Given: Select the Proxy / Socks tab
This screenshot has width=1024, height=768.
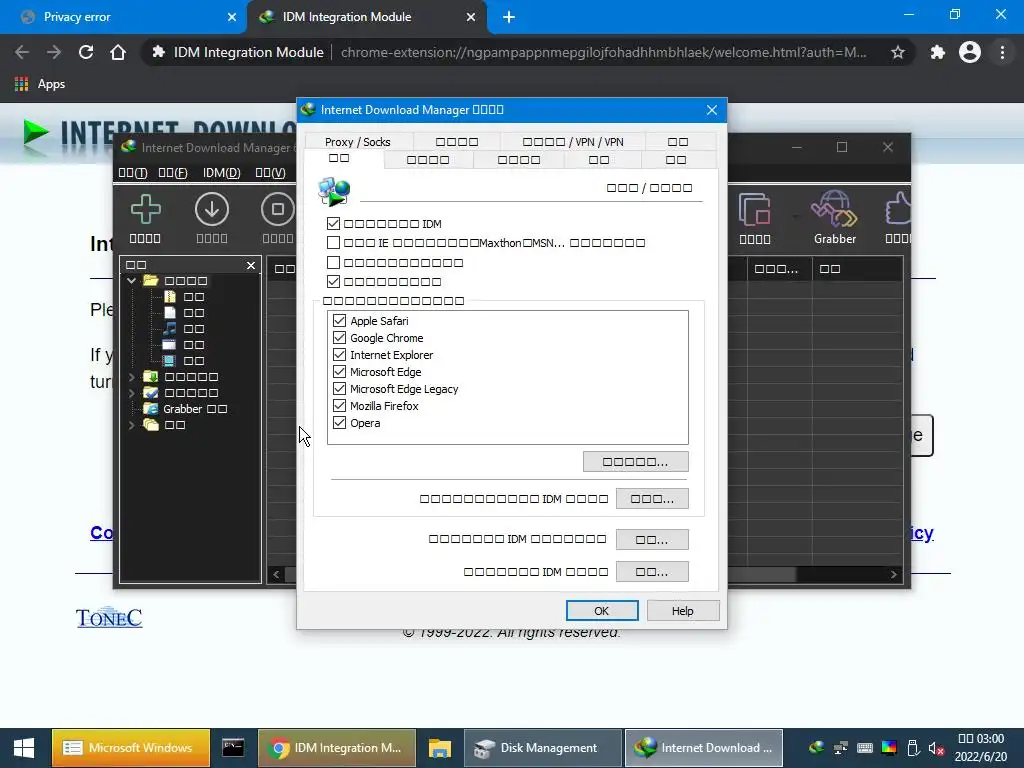Looking at the screenshot, I should coord(357,142).
